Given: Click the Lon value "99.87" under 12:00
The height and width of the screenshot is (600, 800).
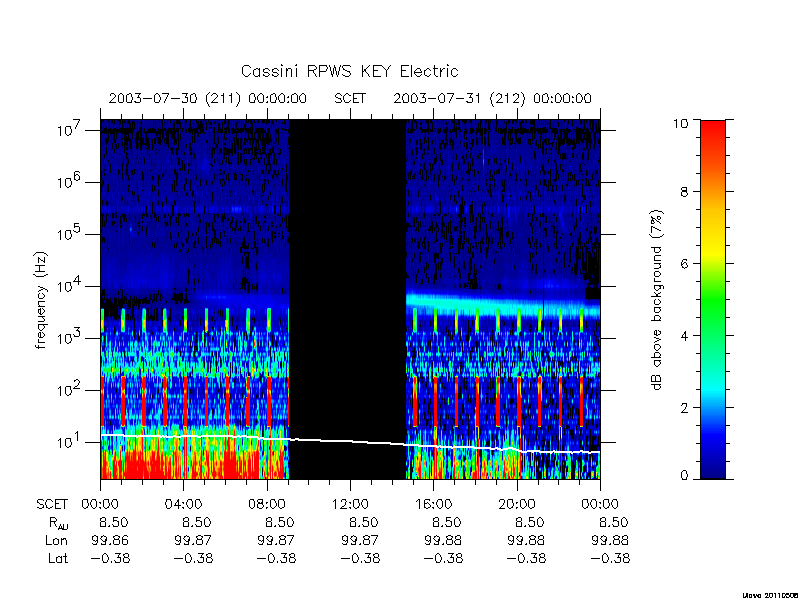Looking at the screenshot, I should tap(359, 540).
